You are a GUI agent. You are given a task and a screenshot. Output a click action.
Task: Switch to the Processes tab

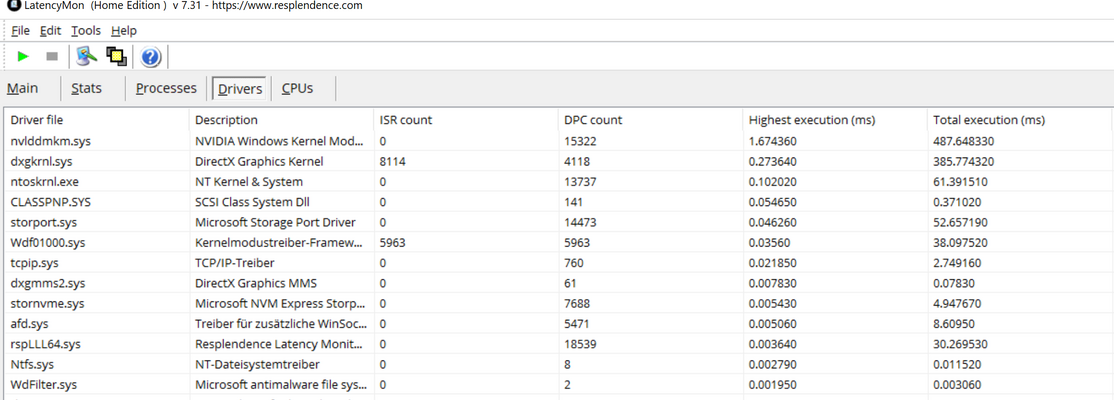[166, 88]
